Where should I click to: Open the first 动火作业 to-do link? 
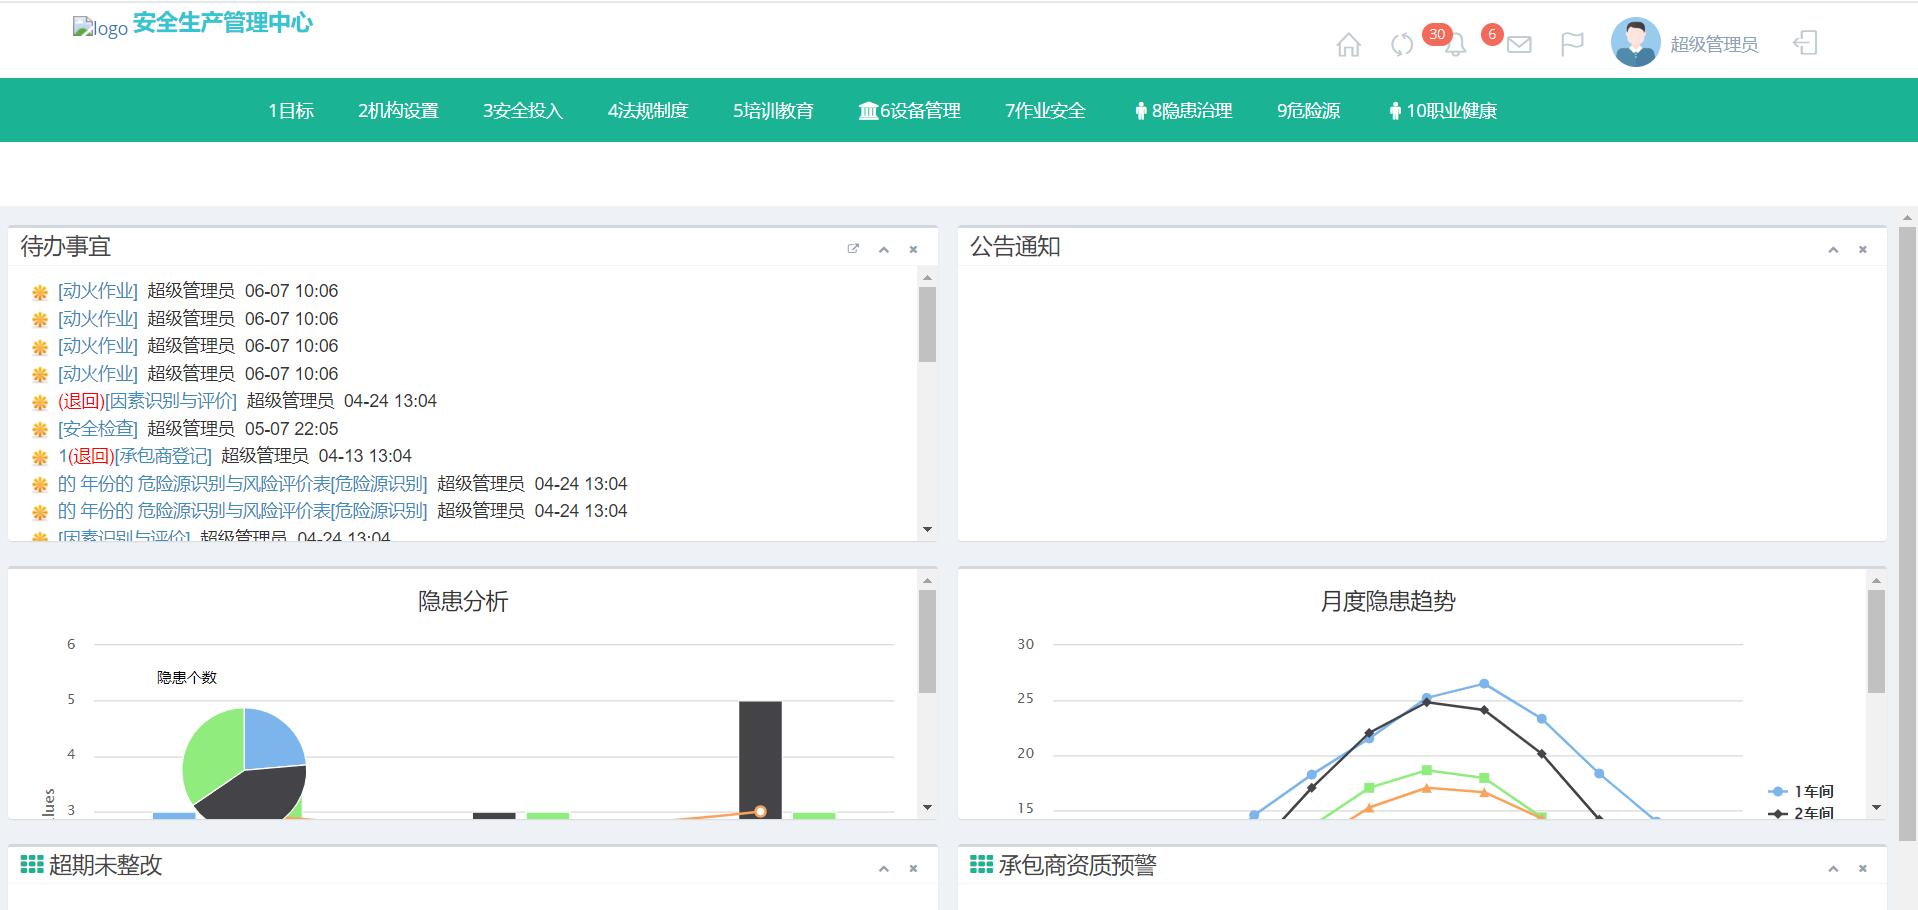coord(98,291)
